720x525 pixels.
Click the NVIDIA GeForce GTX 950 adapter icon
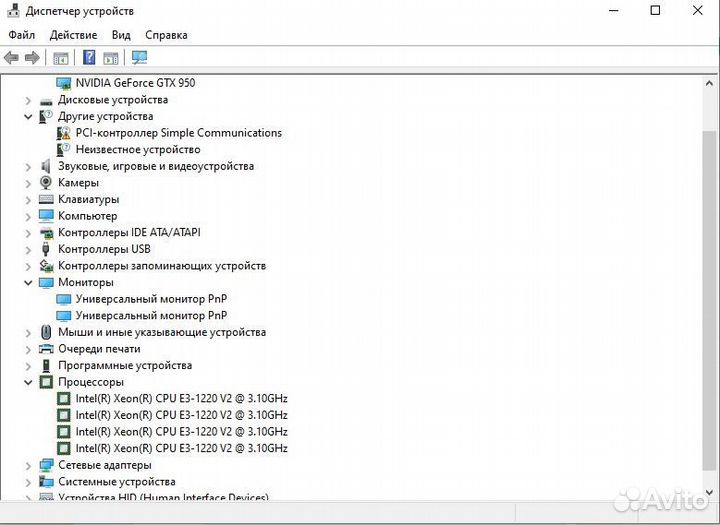pos(63,83)
